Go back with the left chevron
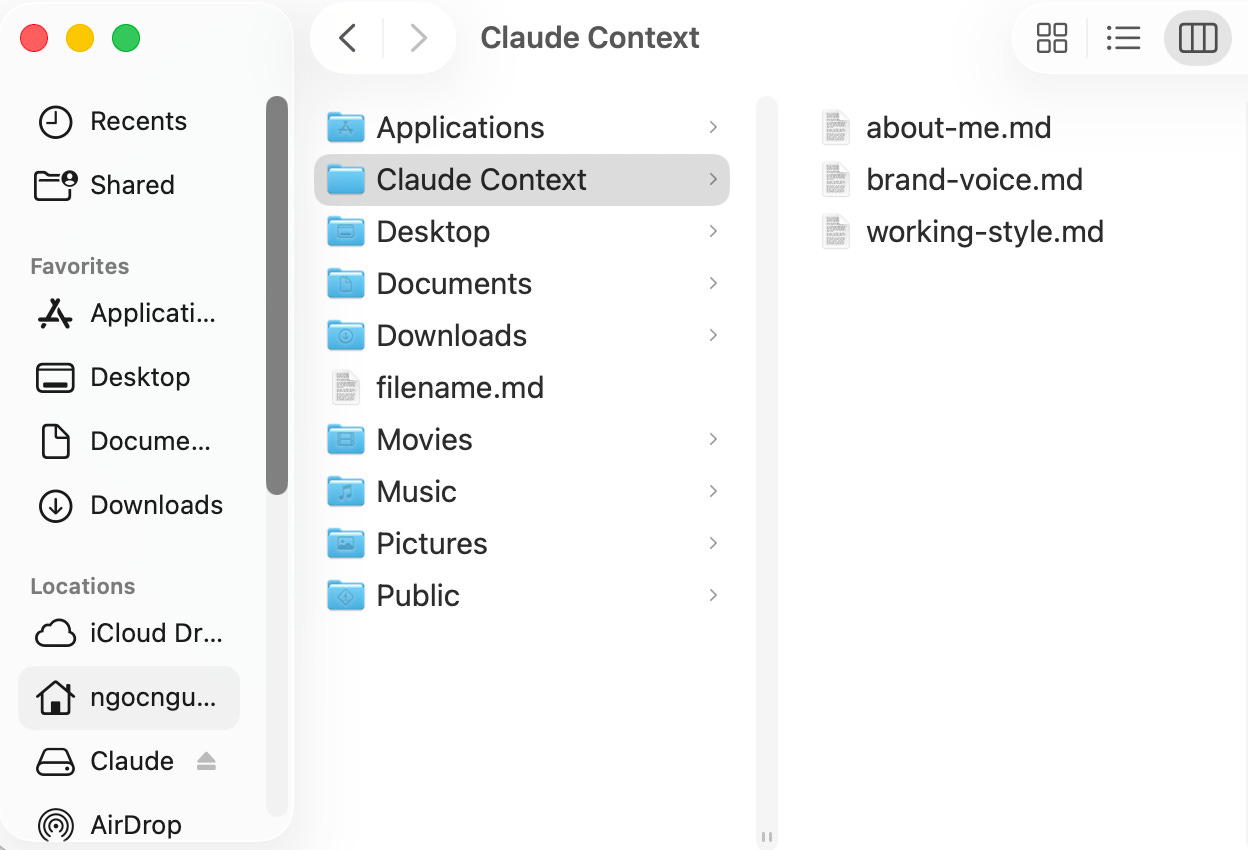1248x850 pixels. pos(347,38)
